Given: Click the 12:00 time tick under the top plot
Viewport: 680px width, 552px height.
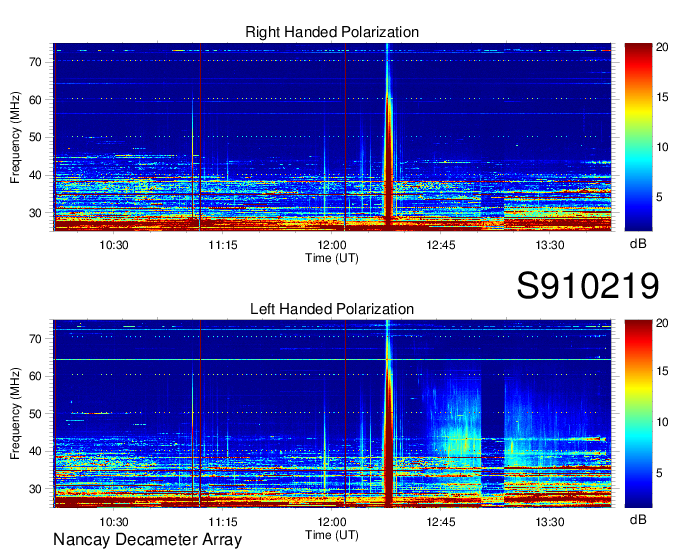Looking at the screenshot, I should (x=332, y=245).
